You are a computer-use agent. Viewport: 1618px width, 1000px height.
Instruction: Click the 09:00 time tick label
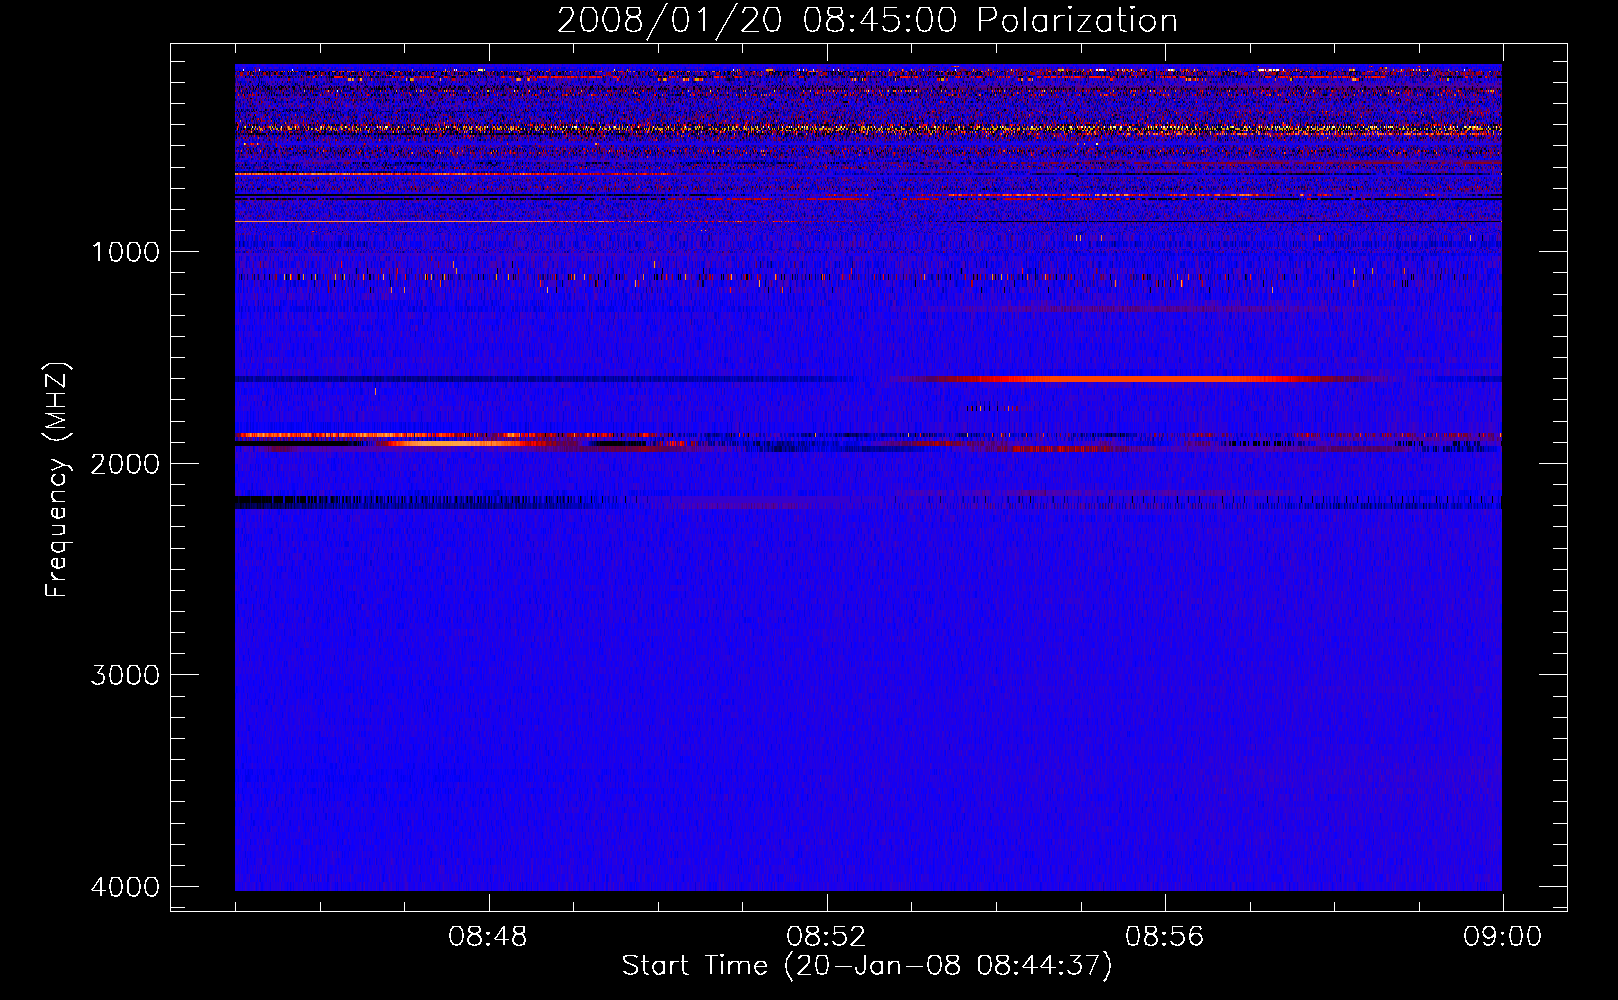pyautogui.click(x=1502, y=937)
